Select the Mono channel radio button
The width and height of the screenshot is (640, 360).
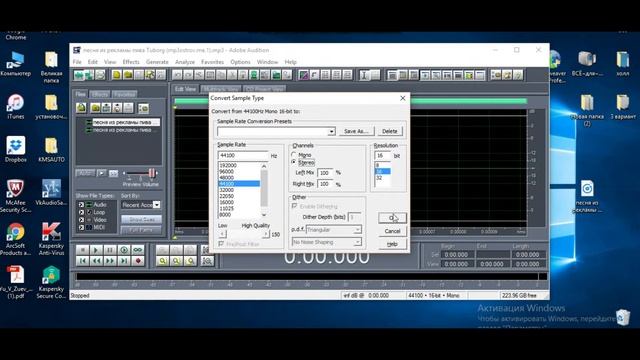[x=294, y=155]
